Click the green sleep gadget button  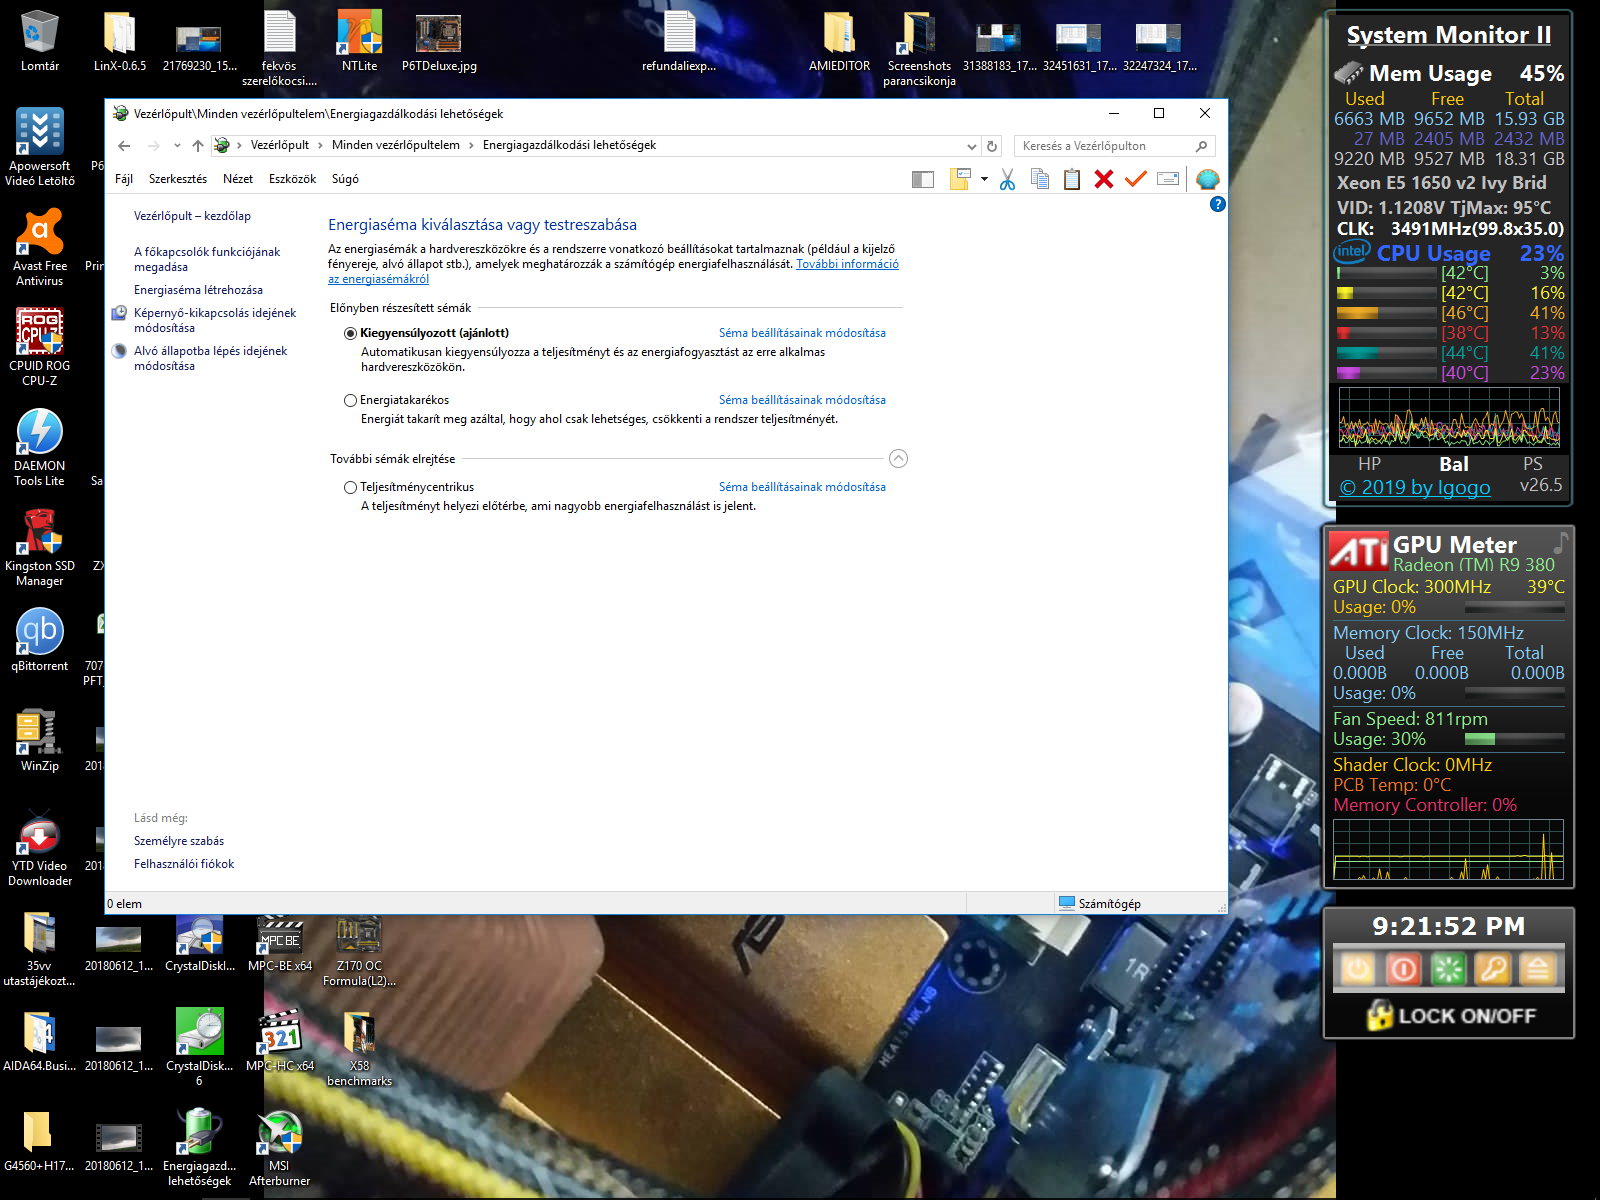click(x=1448, y=968)
